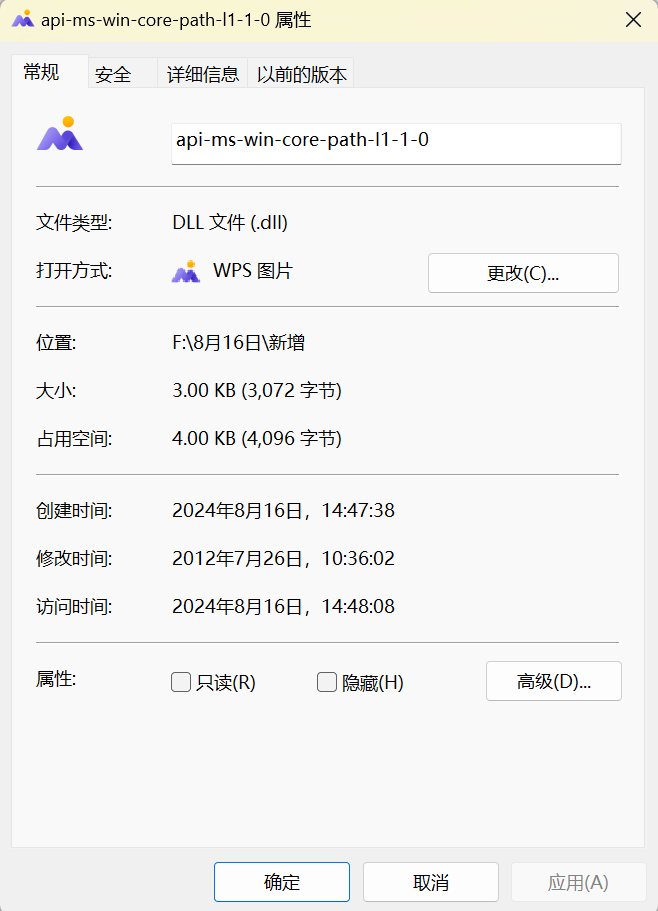Select access time 2024年8月16日, 14:48:08
Viewport: 658px width, 911px height.
tap(283, 607)
